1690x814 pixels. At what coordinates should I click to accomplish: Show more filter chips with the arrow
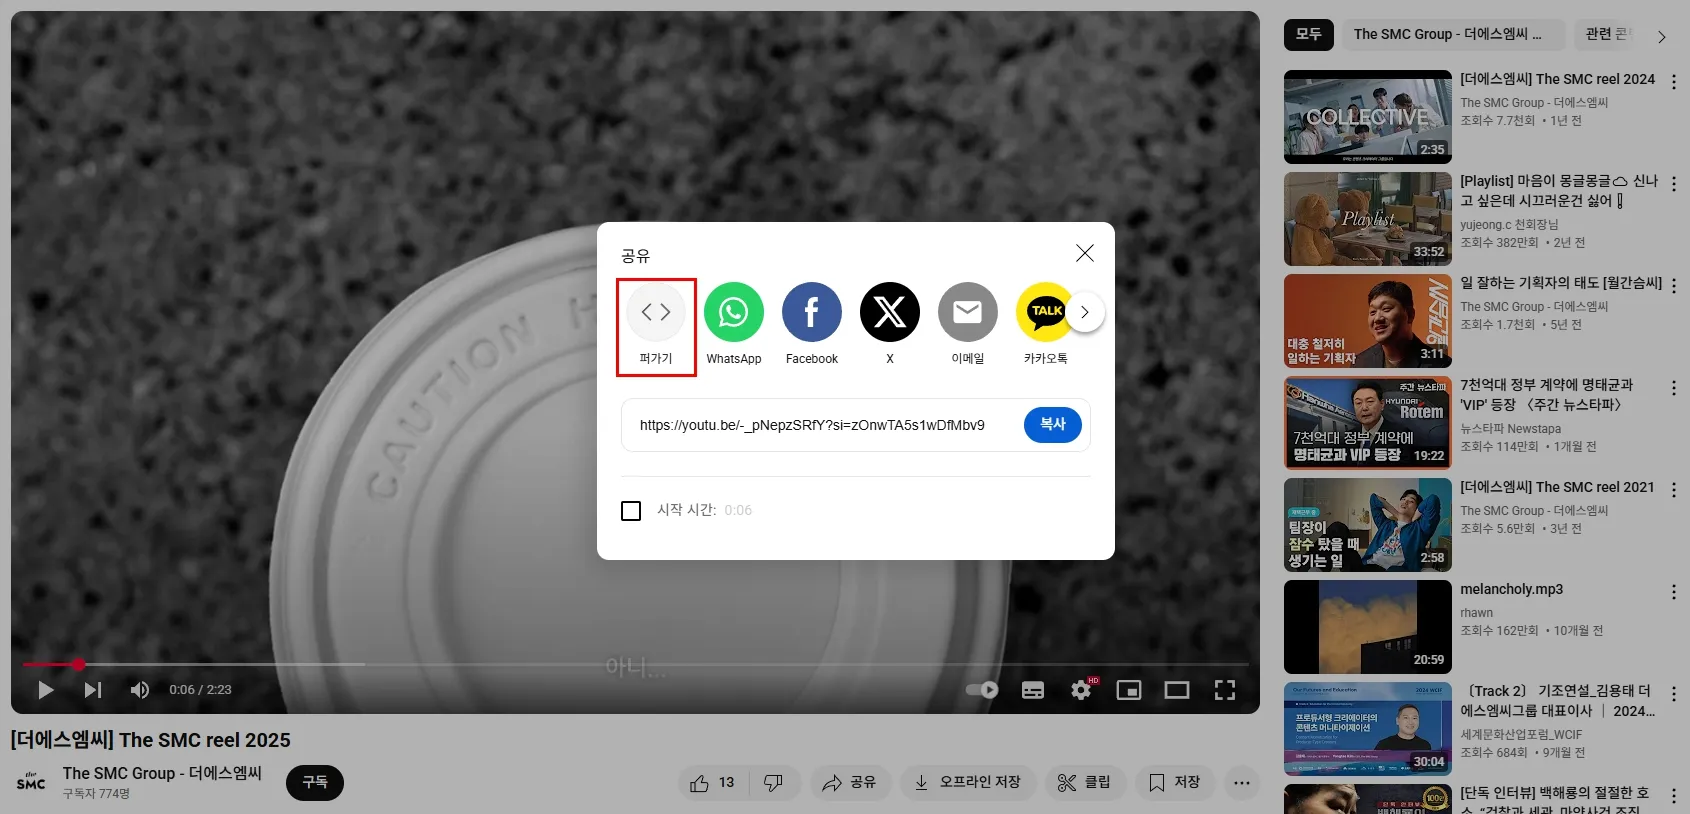pos(1662,37)
